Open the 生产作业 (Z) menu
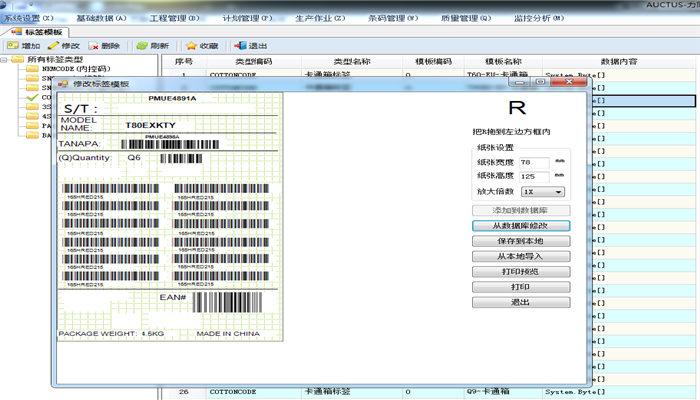Screen dimensions: 700x400 point(320,18)
